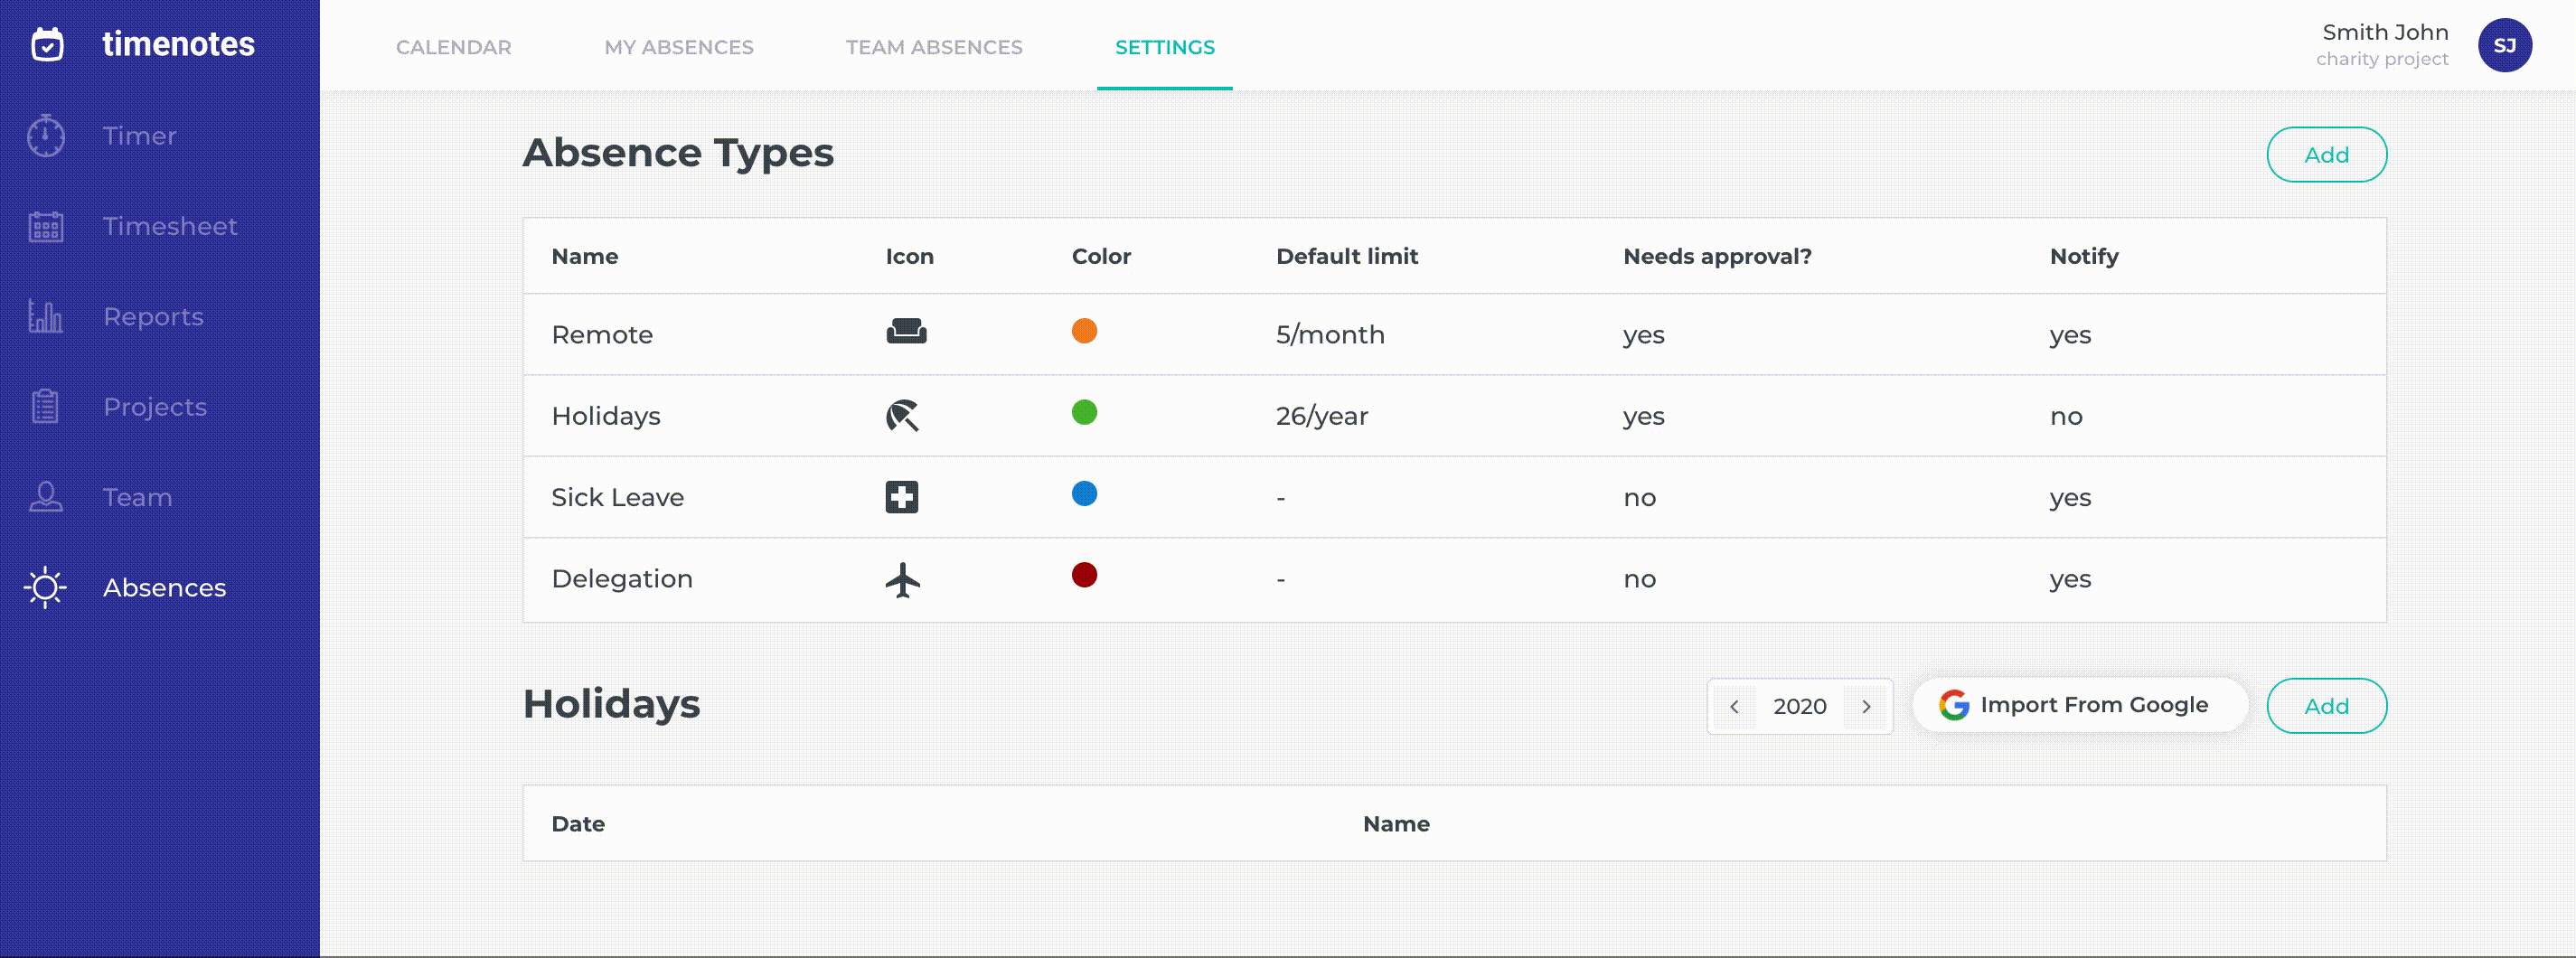Click the Notify value for Holidays row

coord(2066,417)
